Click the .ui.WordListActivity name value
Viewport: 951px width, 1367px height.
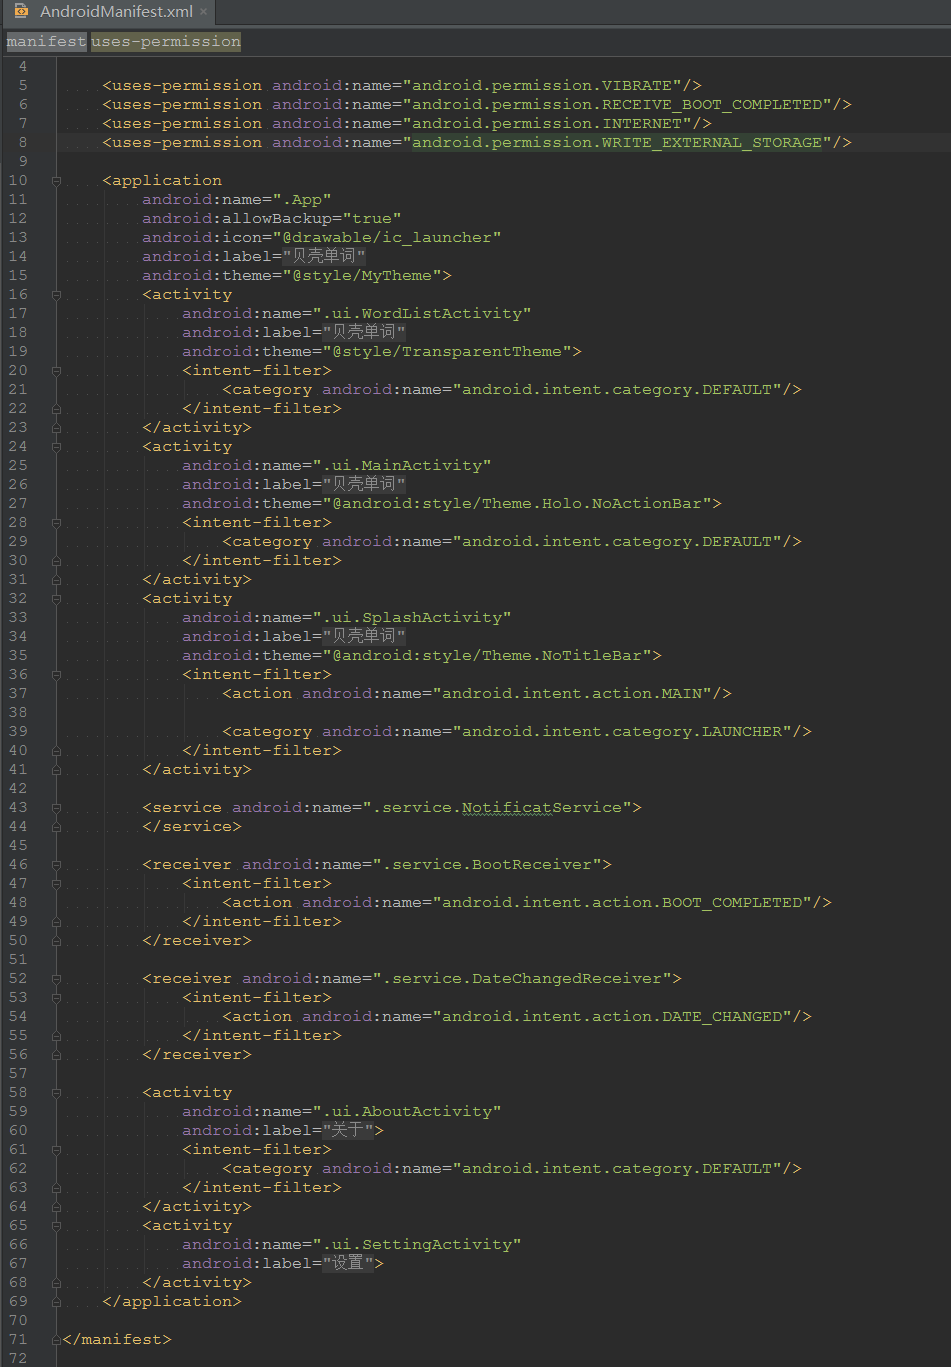(422, 314)
